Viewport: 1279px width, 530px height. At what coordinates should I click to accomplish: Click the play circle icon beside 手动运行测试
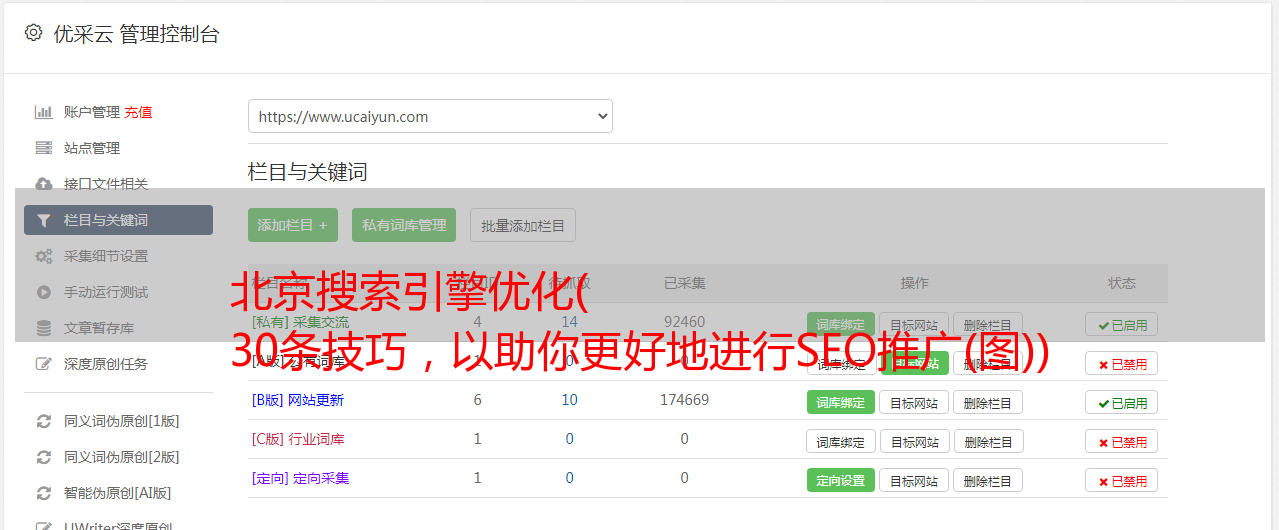coord(44,292)
